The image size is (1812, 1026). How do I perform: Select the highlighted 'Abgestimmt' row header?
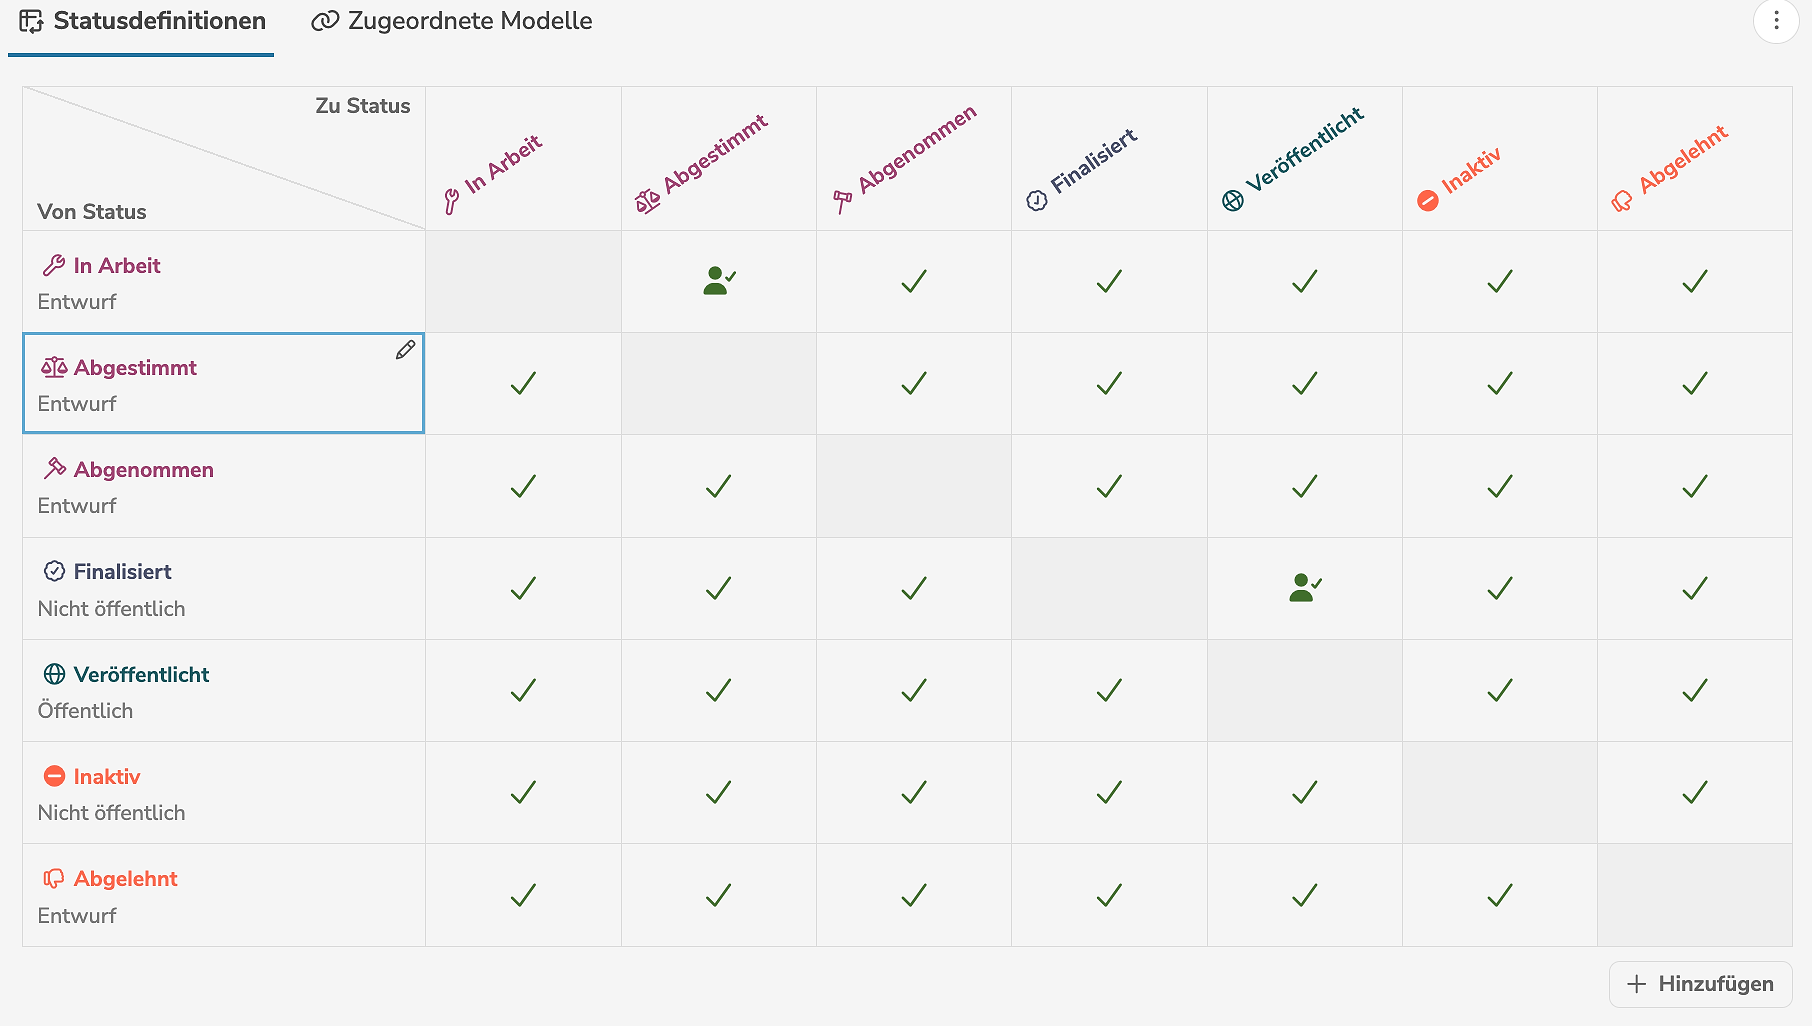[x=222, y=383]
